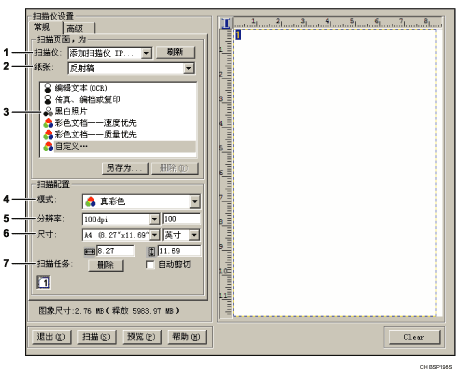Click the resolution value field 100
This screenshot has height=371, width=456.
pos(181,219)
